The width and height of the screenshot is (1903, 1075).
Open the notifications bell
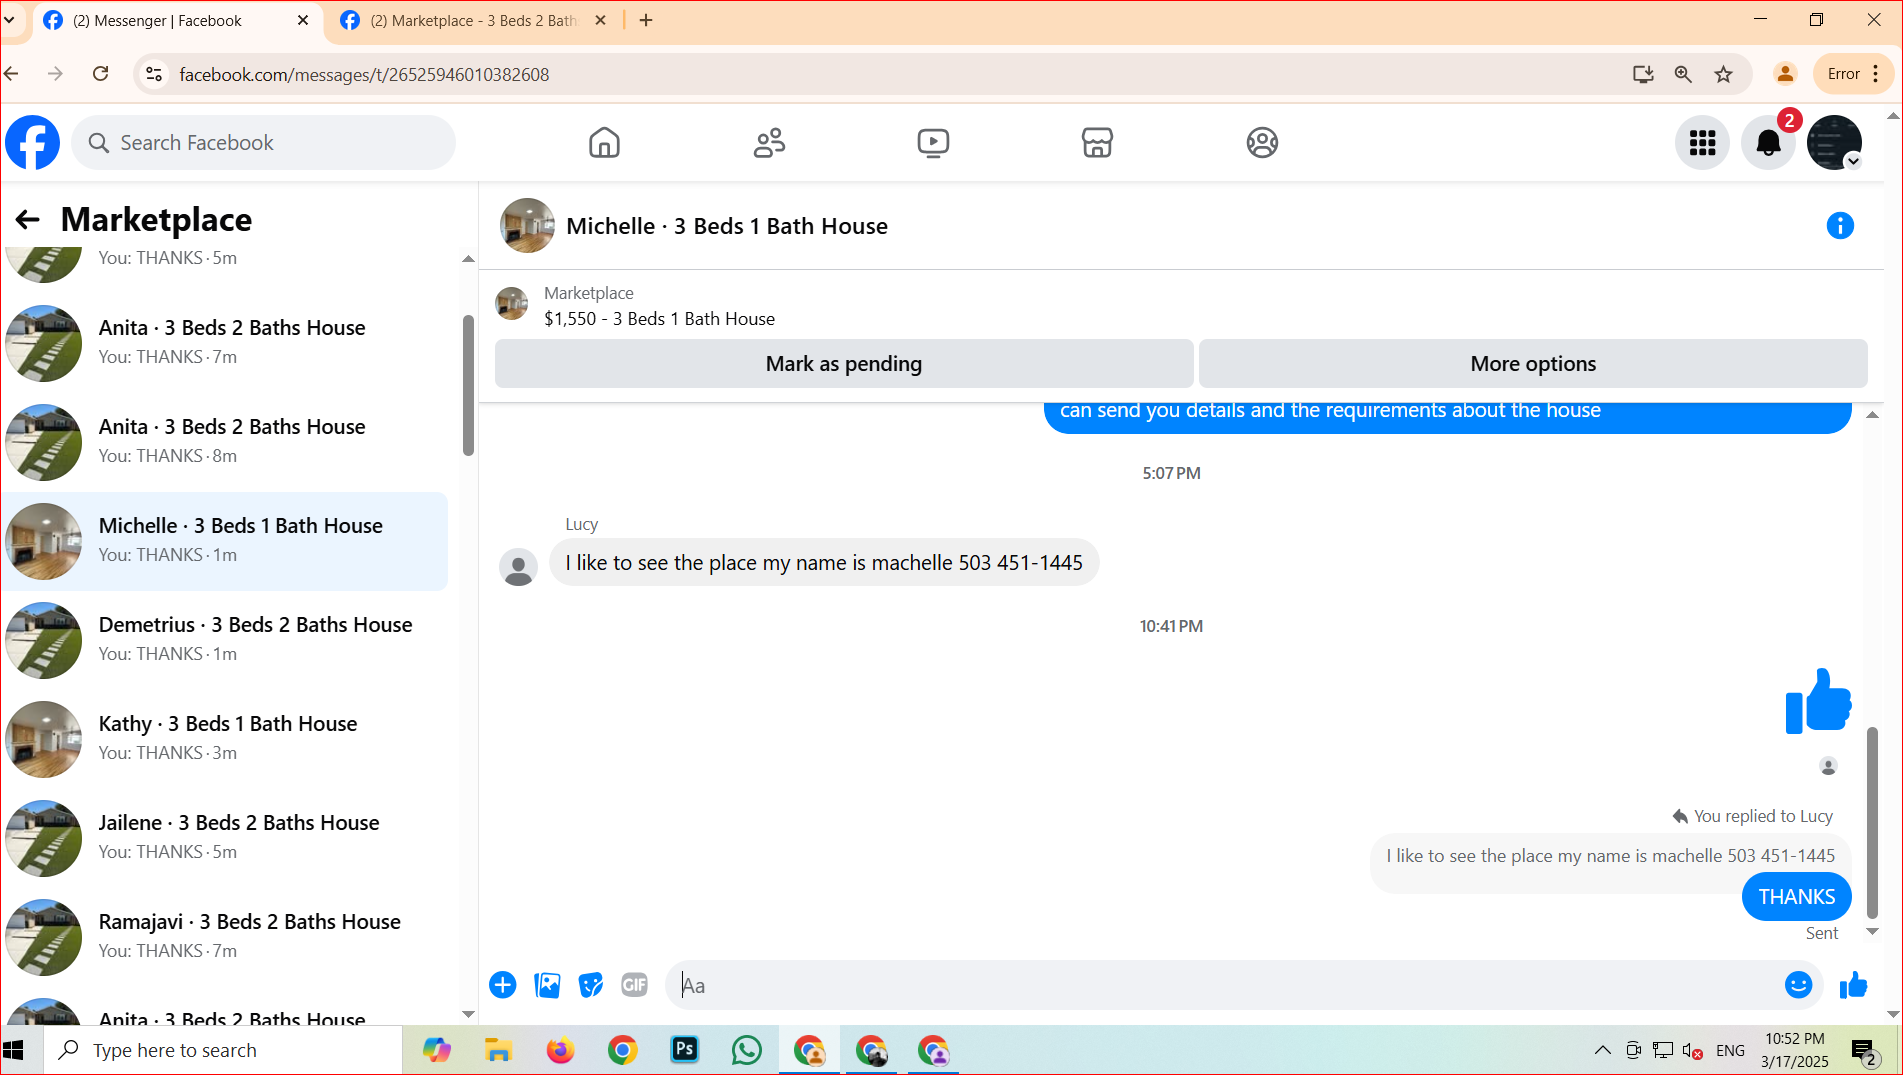1768,143
